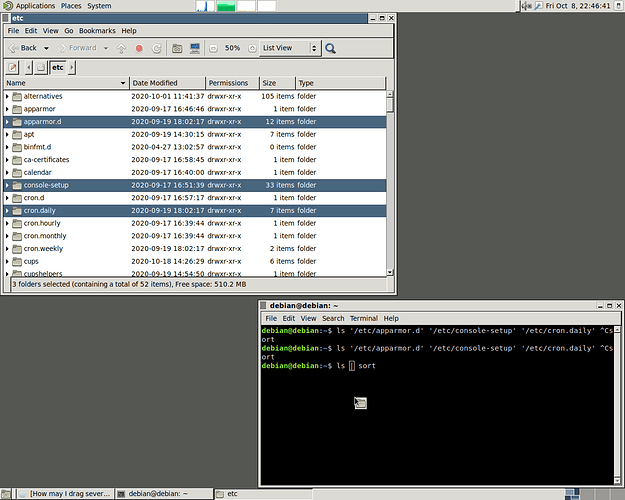Click the Zoom in icon beside 50%
The image size is (625, 500).
(252, 48)
